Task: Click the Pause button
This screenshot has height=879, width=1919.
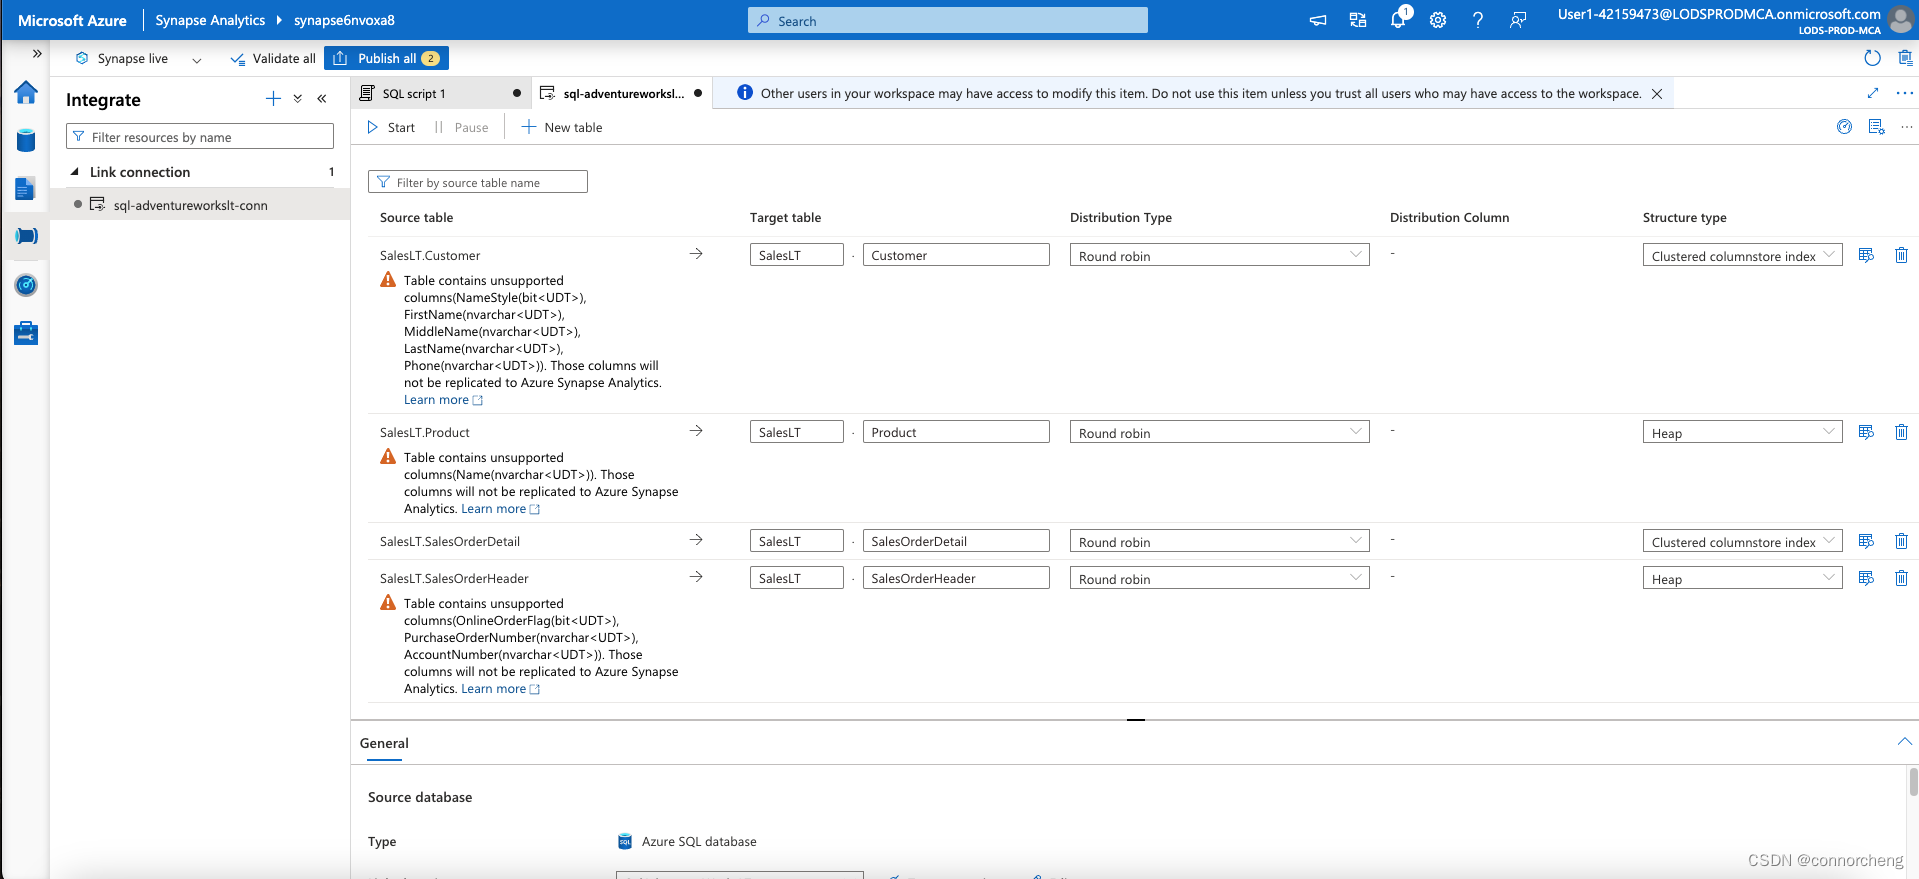Action: click(x=461, y=127)
